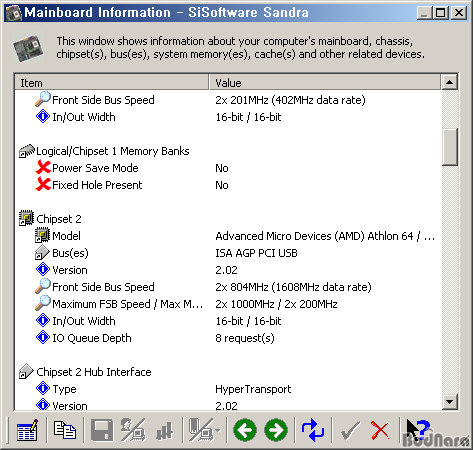The width and height of the screenshot is (473, 450).
Task: Click the vertical scrollbar thumb
Action: [450, 147]
